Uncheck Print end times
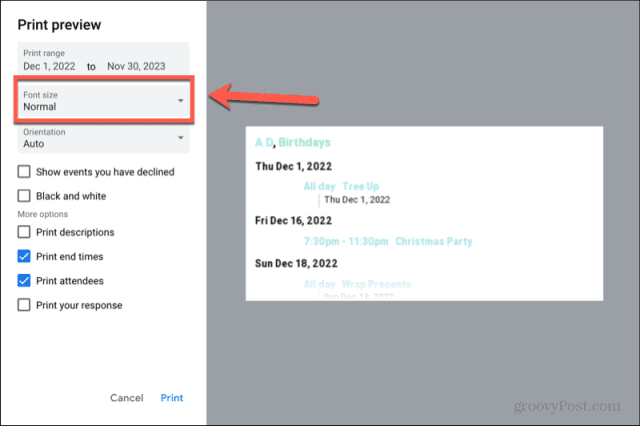Image resolution: width=640 pixels, height=426 pixels. 24,256
